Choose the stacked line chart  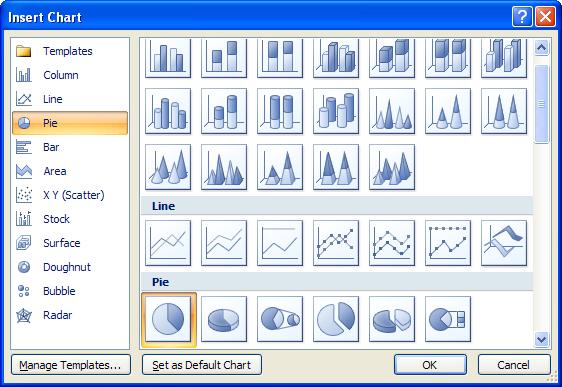tap(224, 243)
